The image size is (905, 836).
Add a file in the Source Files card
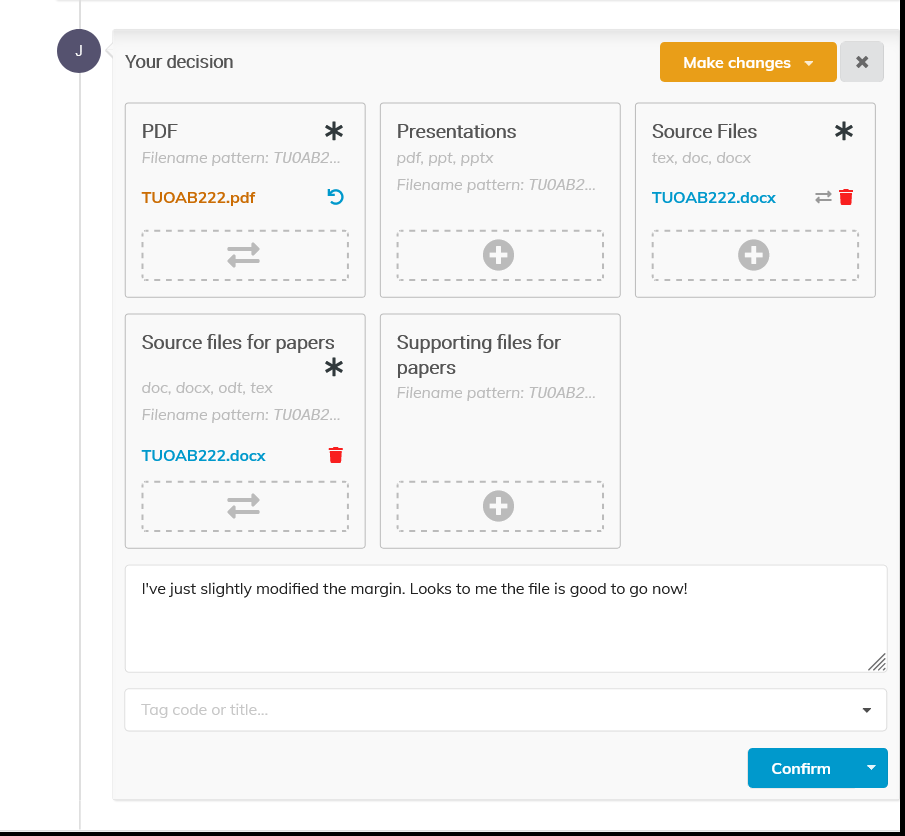coord(754,255)
